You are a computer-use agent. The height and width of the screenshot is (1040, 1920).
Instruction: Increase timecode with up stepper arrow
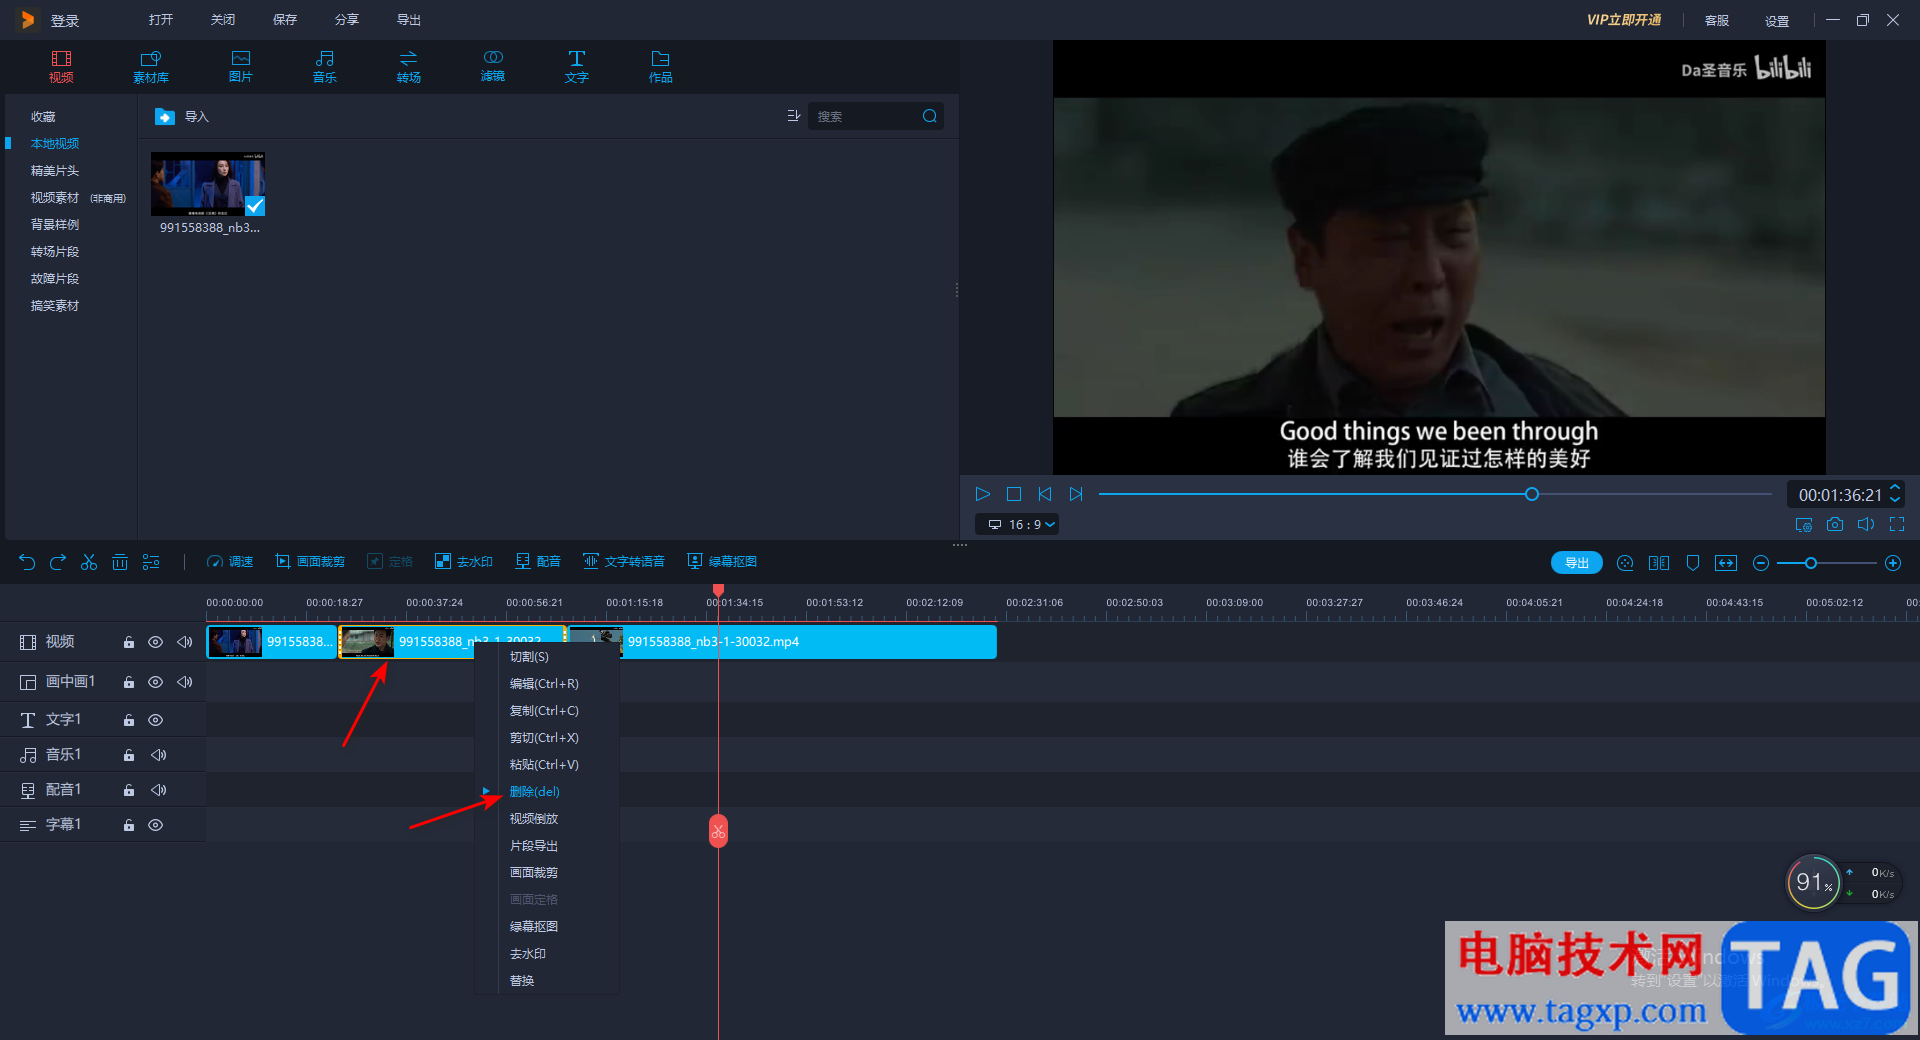coord(1895,488)
